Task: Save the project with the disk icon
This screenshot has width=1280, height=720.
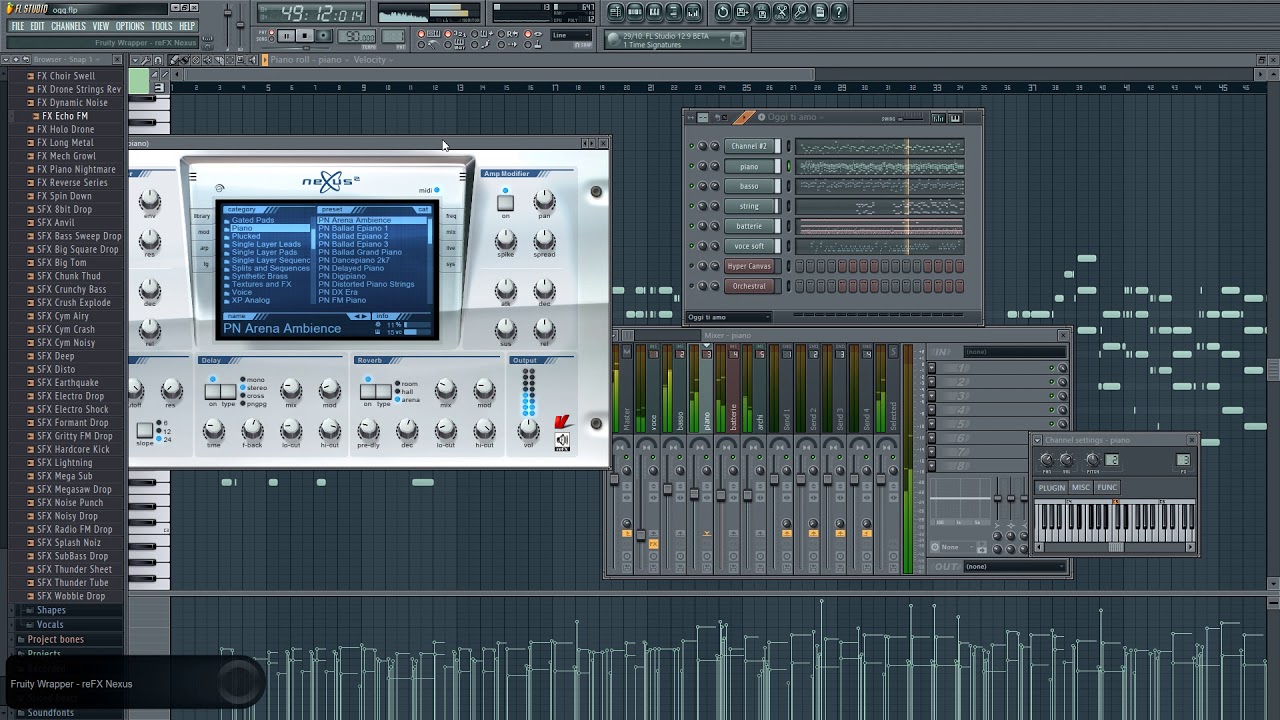Action: pos(743,12)
